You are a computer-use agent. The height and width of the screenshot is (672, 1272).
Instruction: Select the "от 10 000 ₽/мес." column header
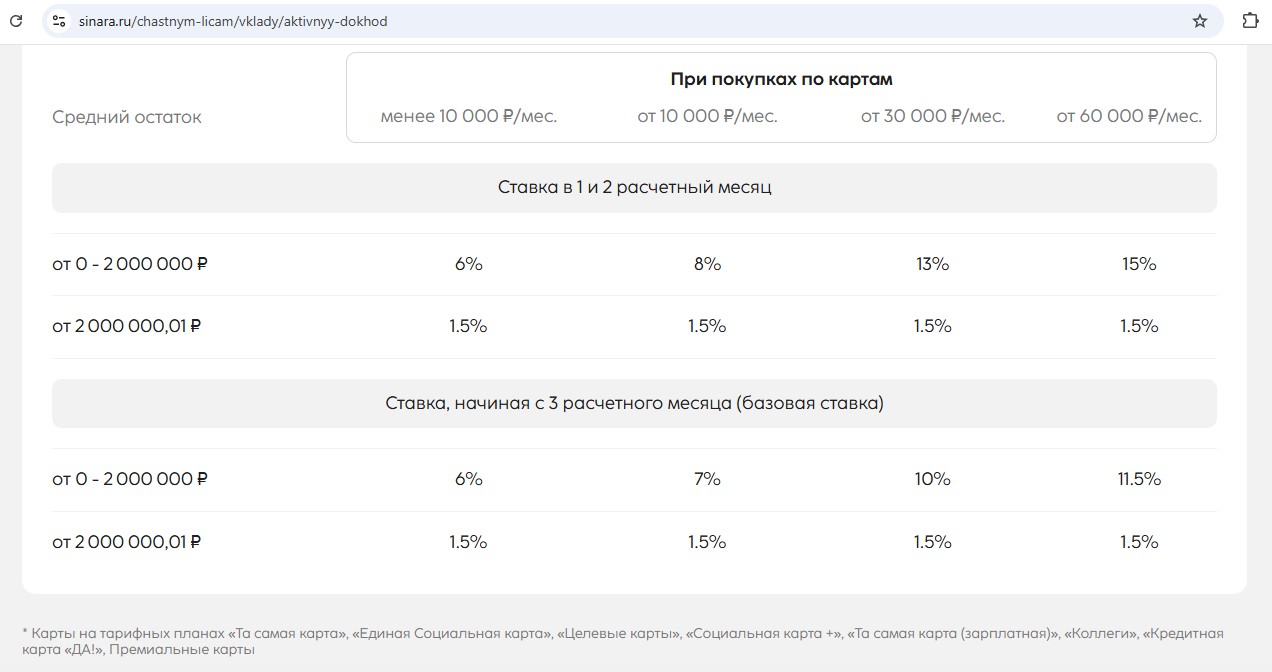click(x=707, y=116)
